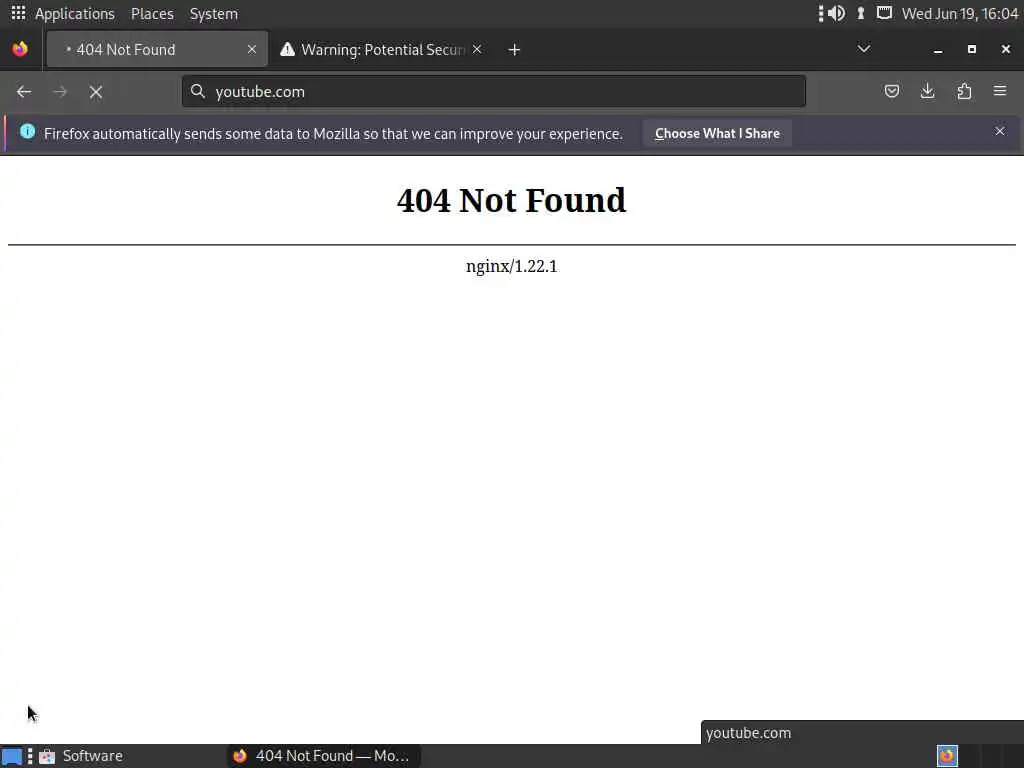Click the applications grid icon in top panel
The image size is (1024, 768).
point(18,13)
